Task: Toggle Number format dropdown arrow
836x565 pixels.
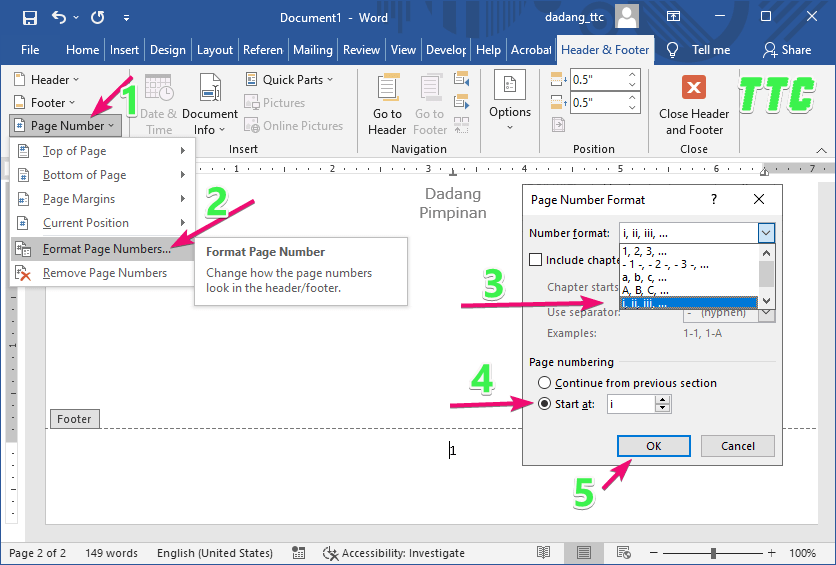Action: coord(766,233)
